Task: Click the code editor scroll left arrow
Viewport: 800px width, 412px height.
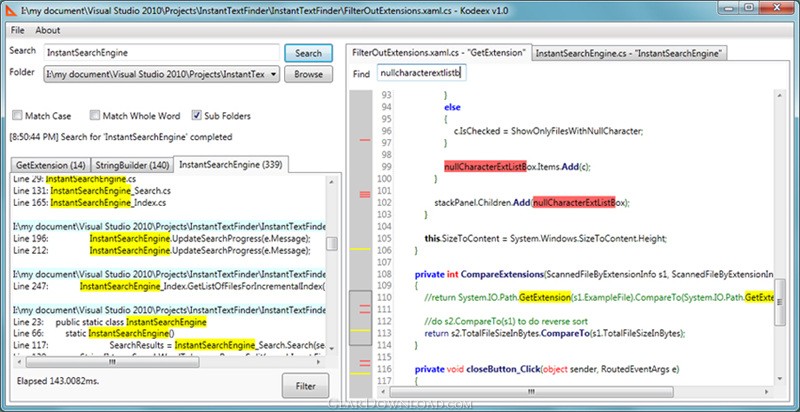Action: (x=383, y=392)
